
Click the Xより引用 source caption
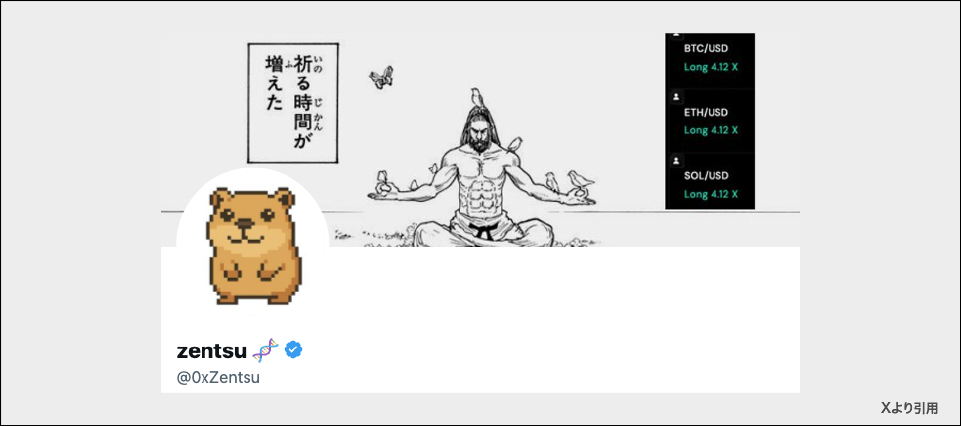(910, 407)
